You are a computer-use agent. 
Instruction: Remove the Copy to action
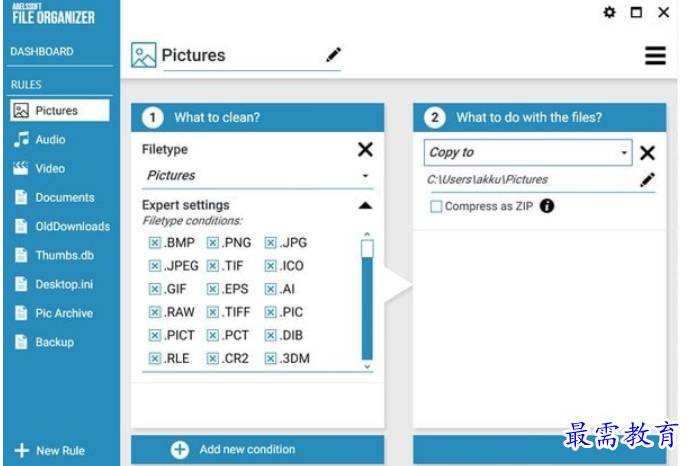pos(647,153)
